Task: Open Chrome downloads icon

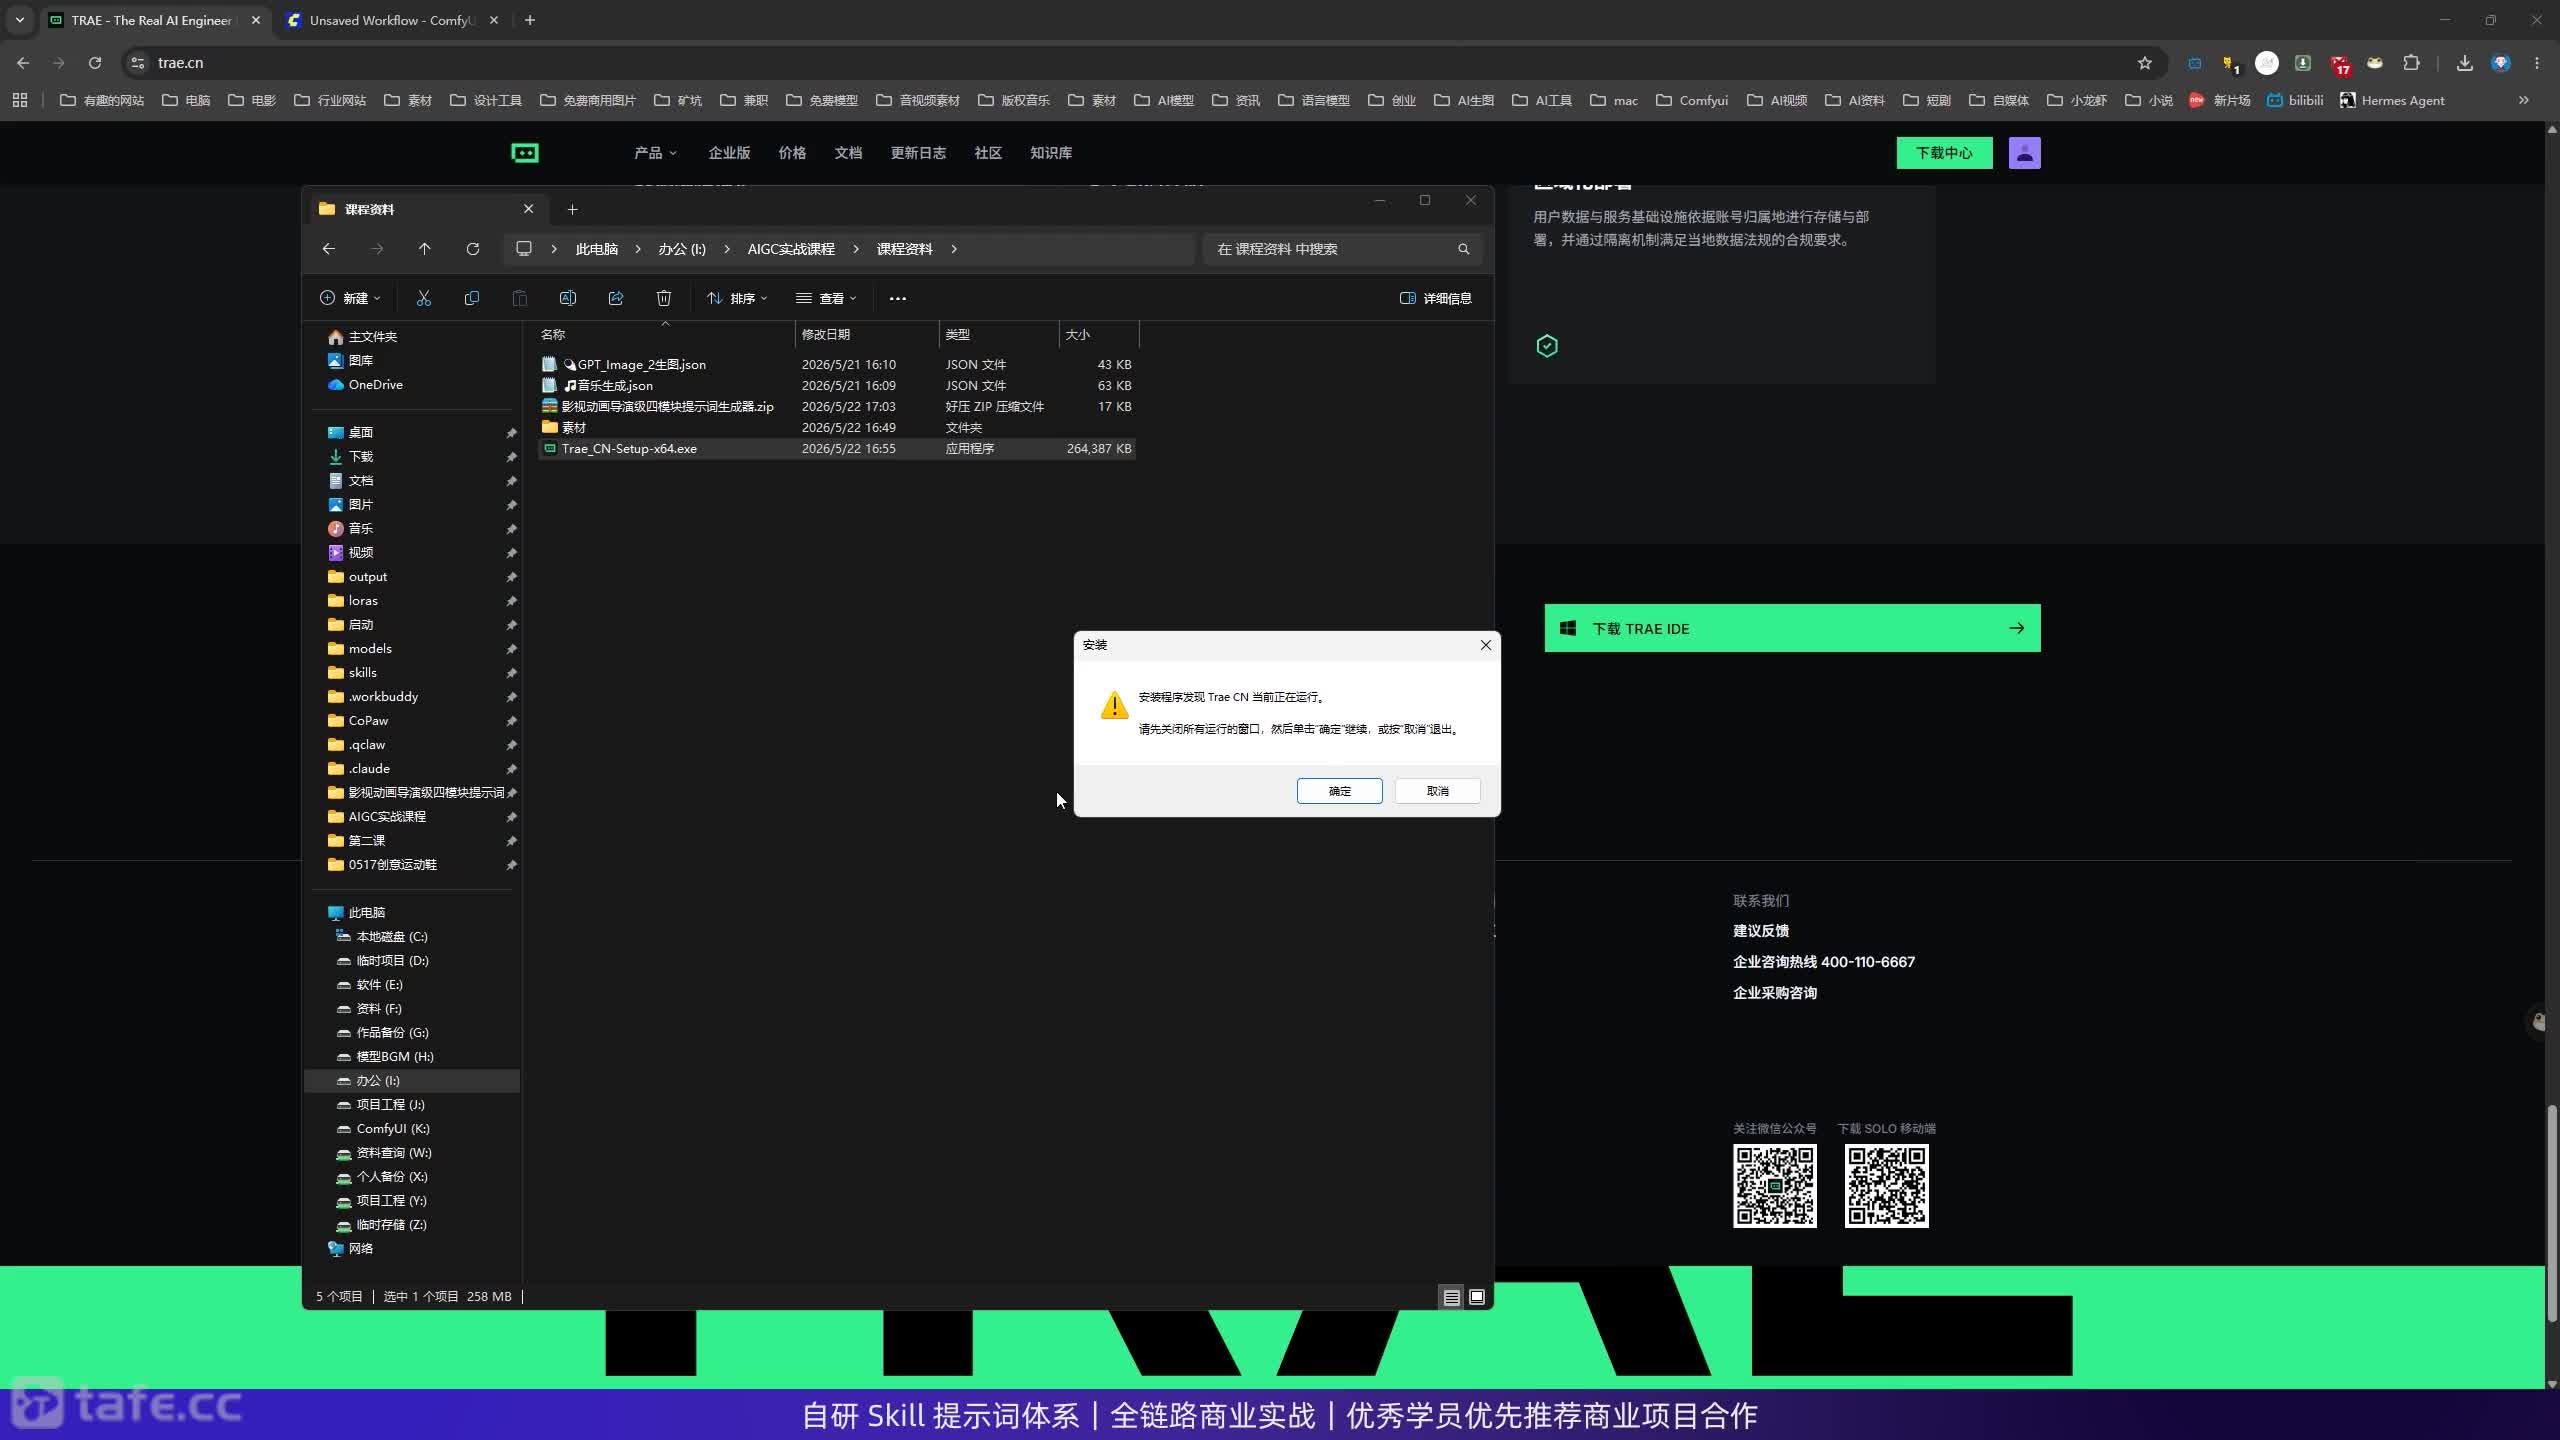Action: pyautogui.click(x=2464, y=63)
